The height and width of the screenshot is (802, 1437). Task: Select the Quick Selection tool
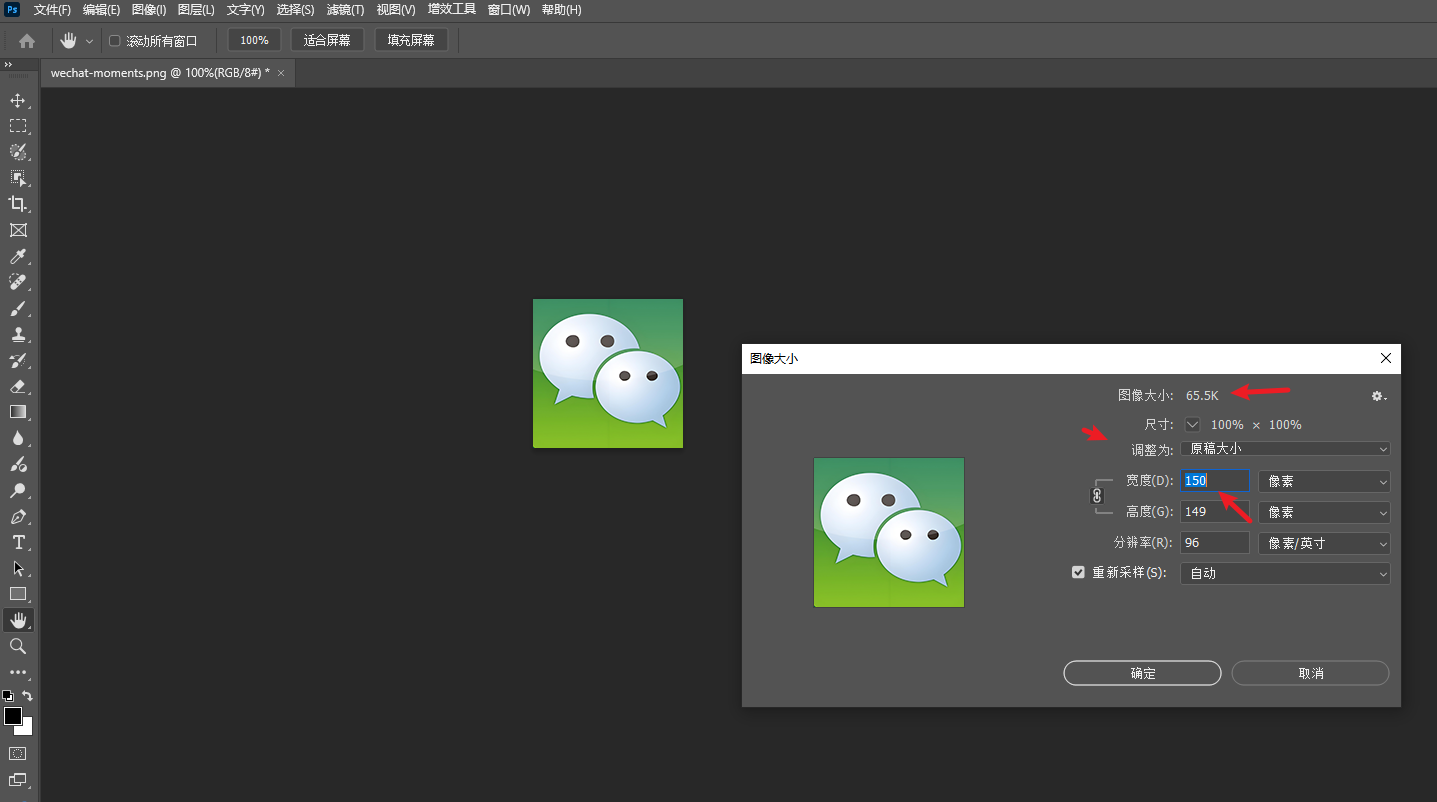pos(18,152)
